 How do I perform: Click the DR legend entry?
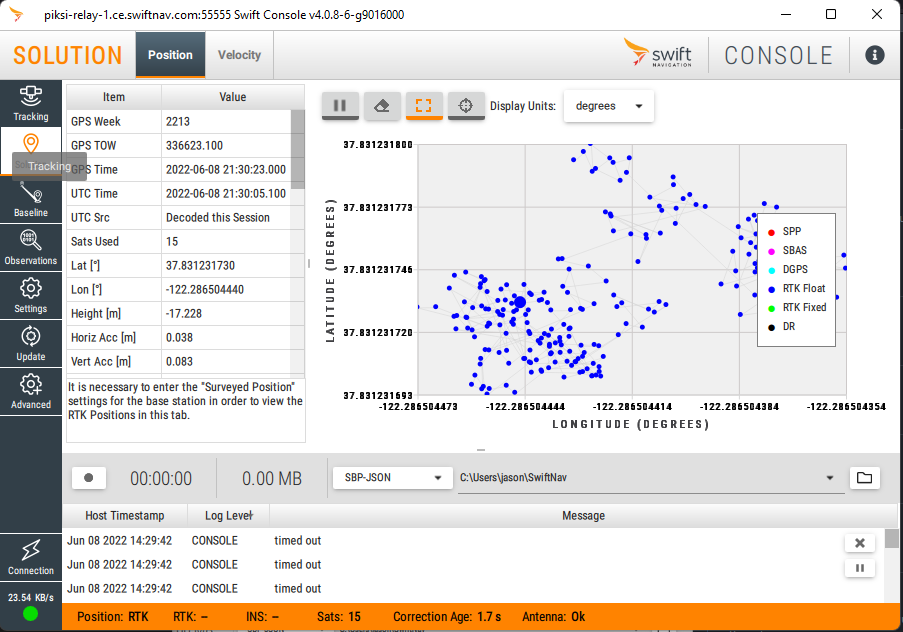pos(781,327)
